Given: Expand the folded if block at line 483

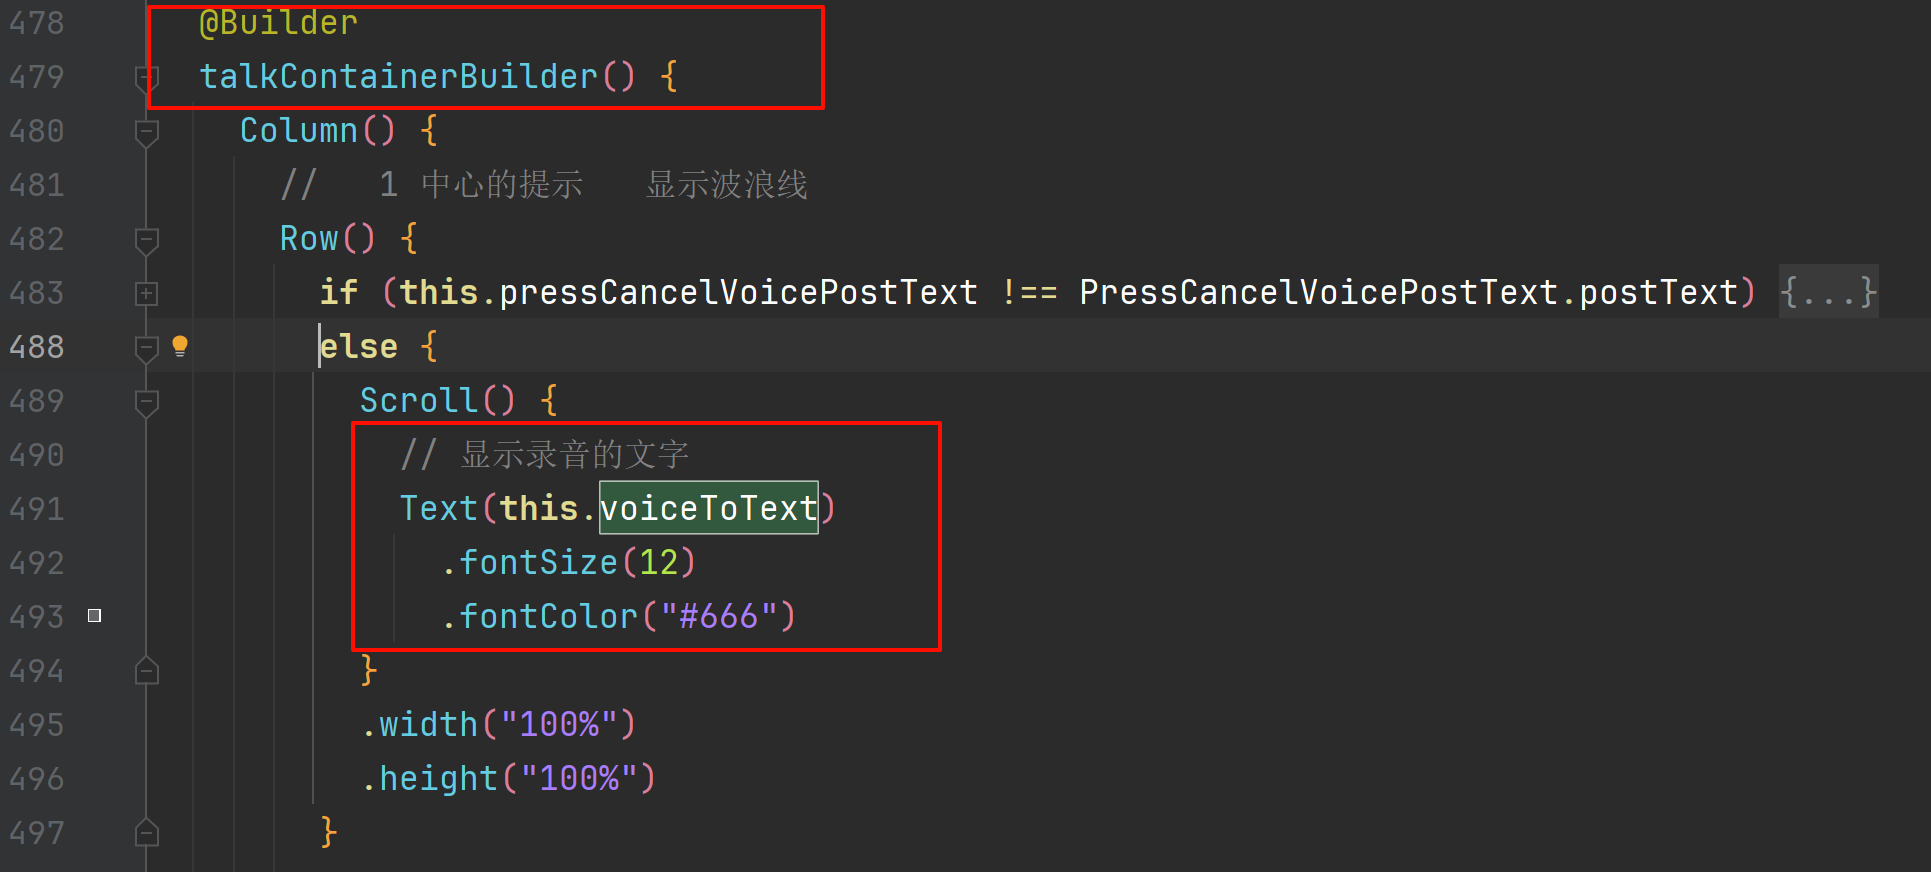Looking at the screenshot, I should (x=146, y=293).
